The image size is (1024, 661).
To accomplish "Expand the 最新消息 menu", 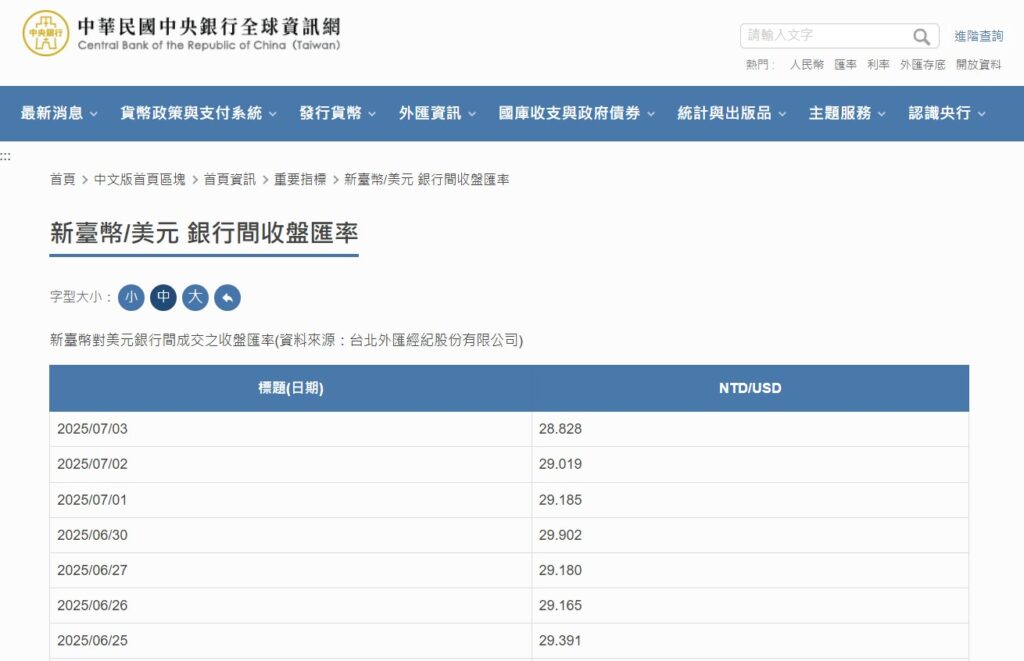I will click(59, 113).
